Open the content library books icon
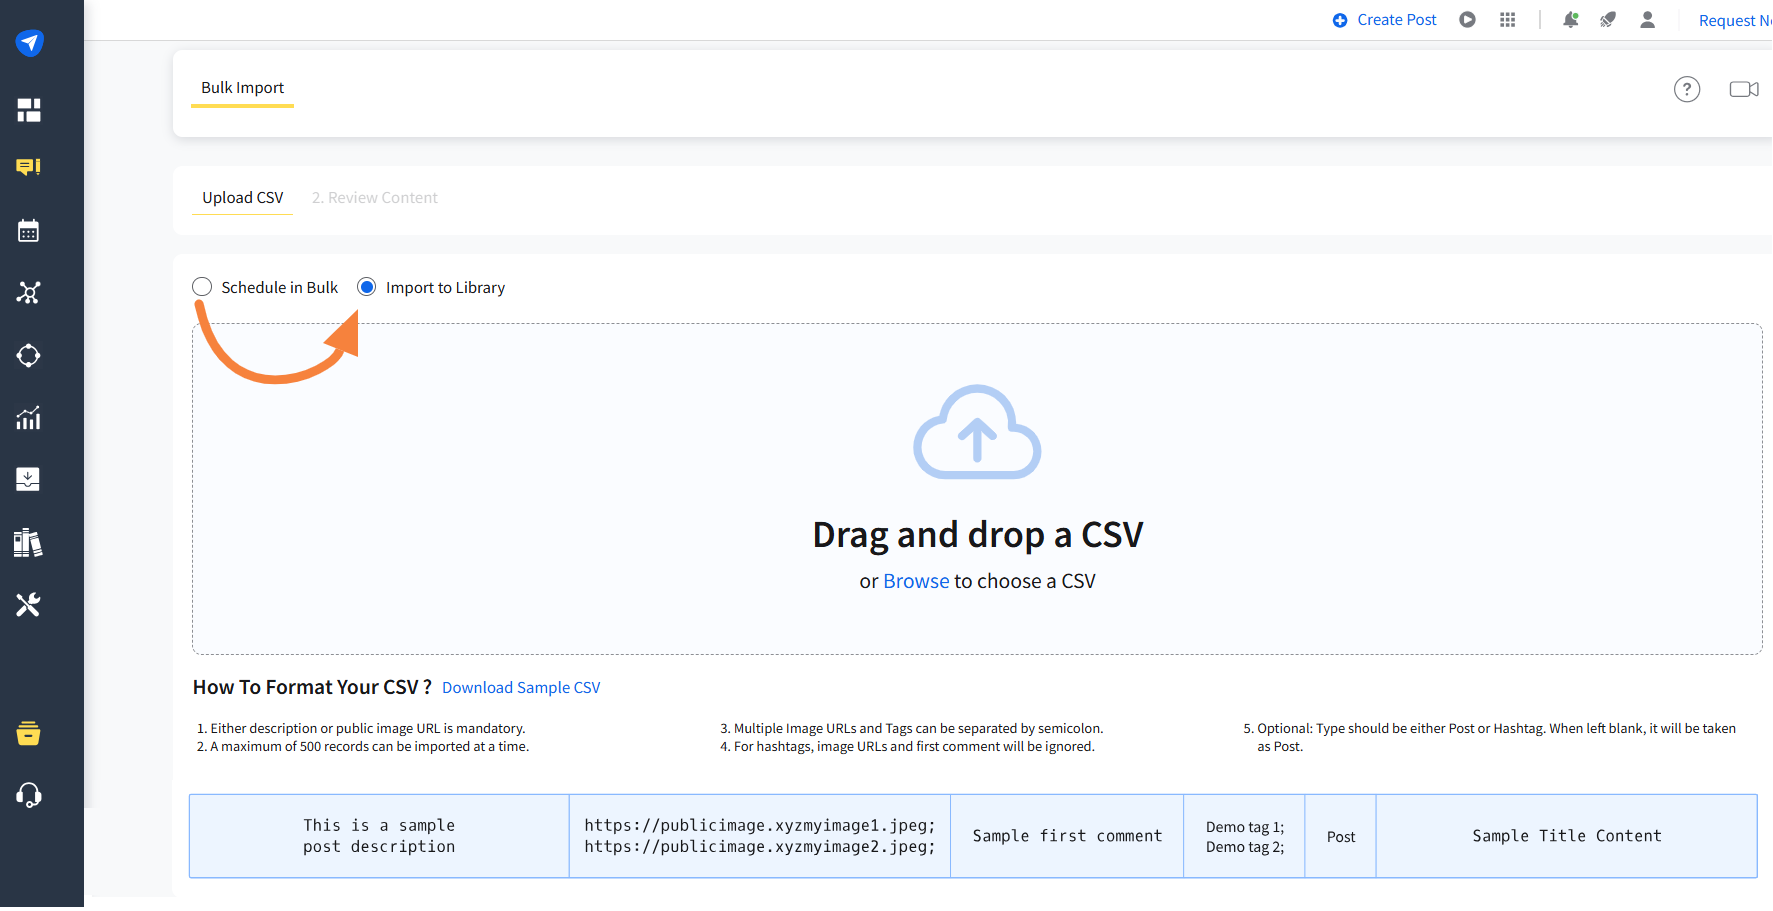 pos(29,543)
